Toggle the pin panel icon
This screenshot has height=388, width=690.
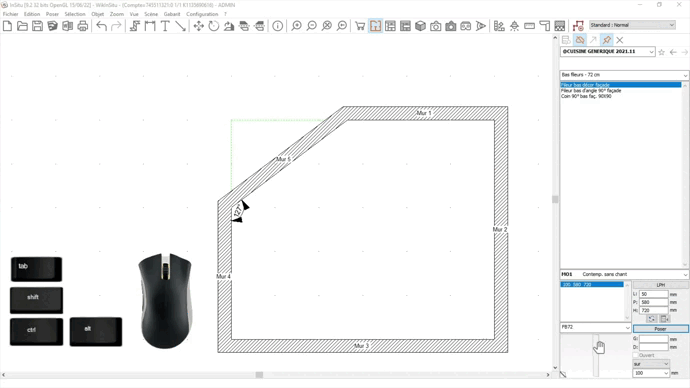607,40
